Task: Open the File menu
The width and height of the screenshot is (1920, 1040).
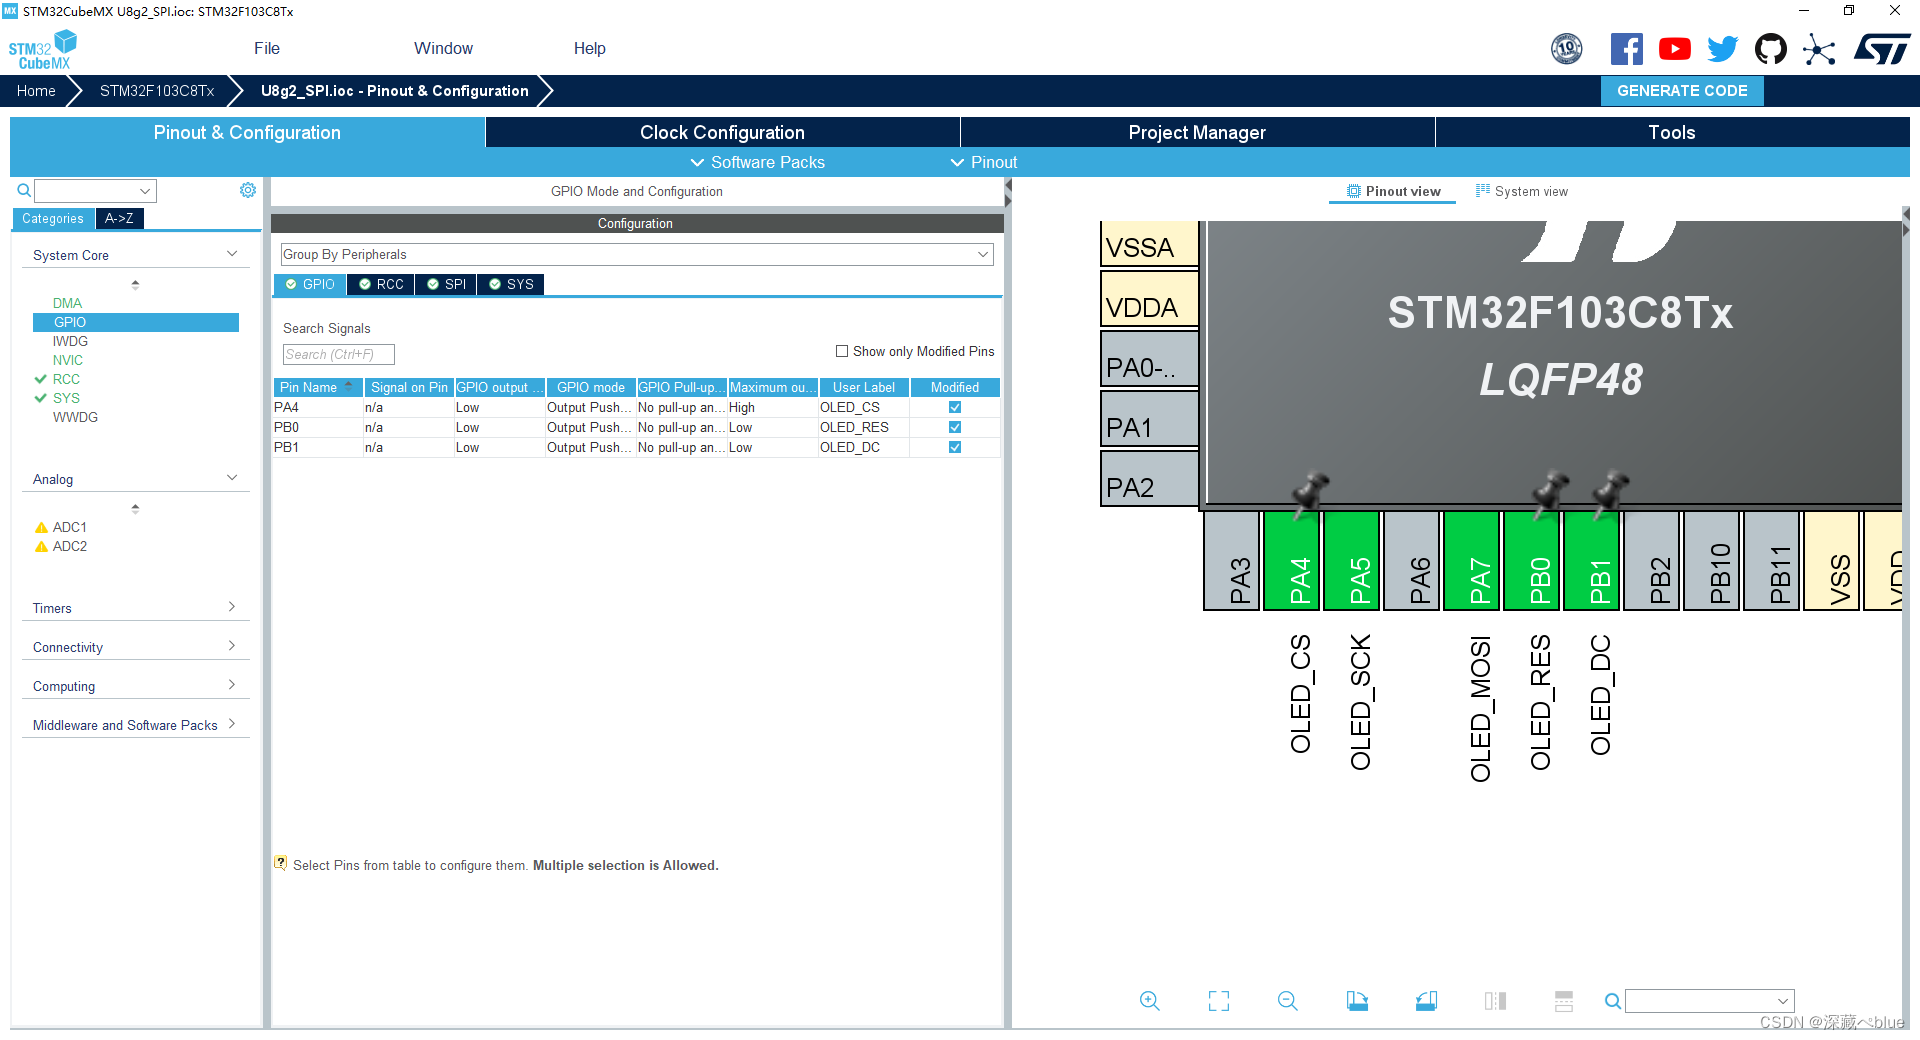Action: [267, 48]
